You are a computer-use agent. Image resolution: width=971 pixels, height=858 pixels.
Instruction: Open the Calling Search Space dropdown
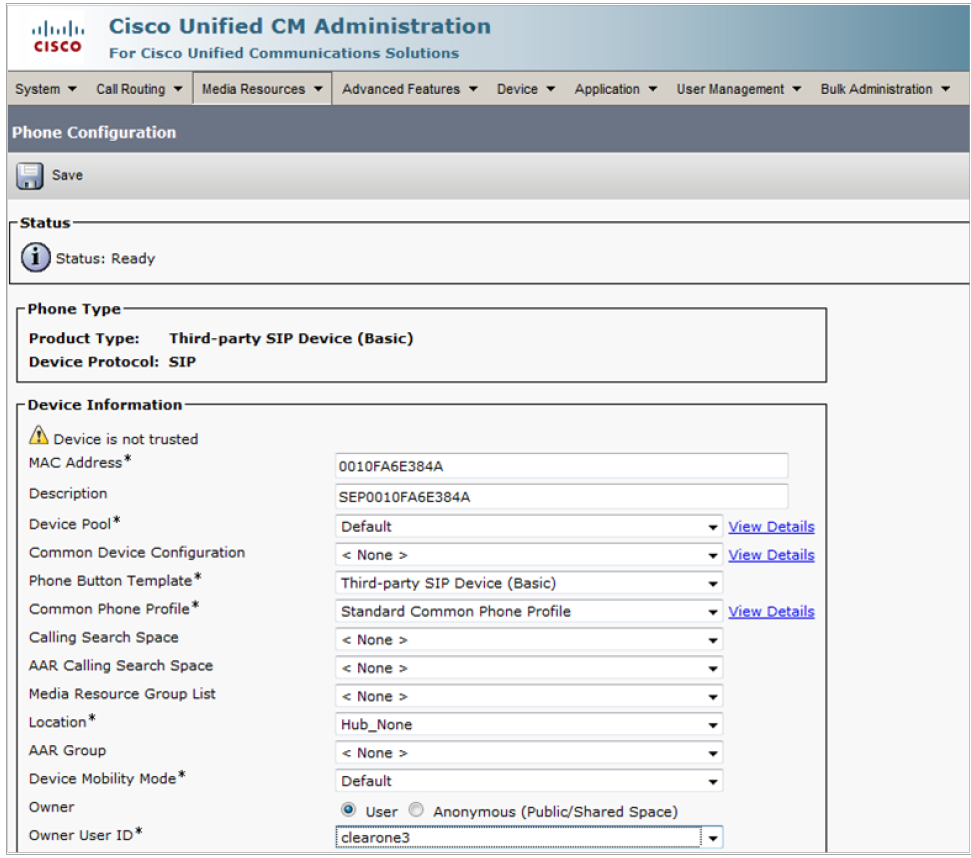pos(529,640)
